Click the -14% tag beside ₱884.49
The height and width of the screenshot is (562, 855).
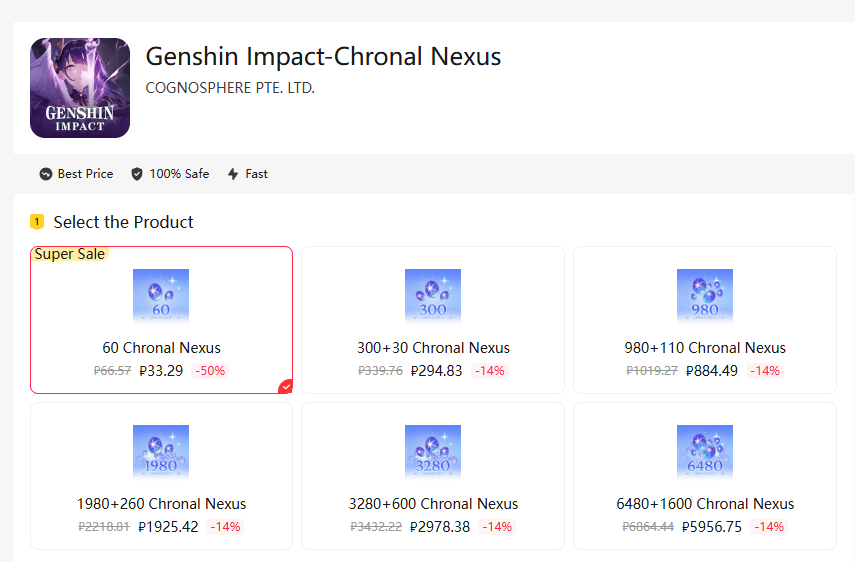tap(765, 371)
